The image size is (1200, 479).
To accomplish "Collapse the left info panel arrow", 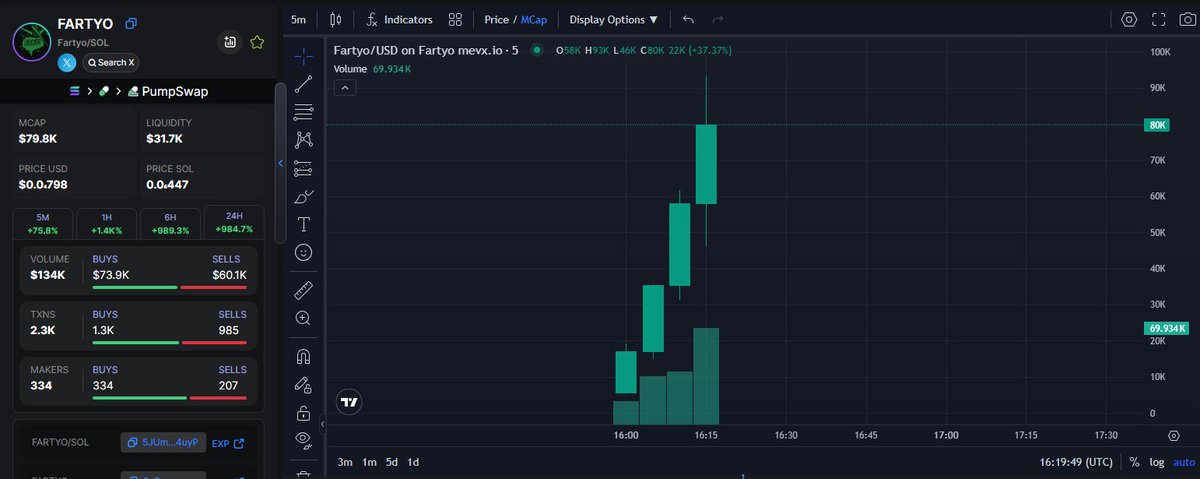I will tap(280, 163).
